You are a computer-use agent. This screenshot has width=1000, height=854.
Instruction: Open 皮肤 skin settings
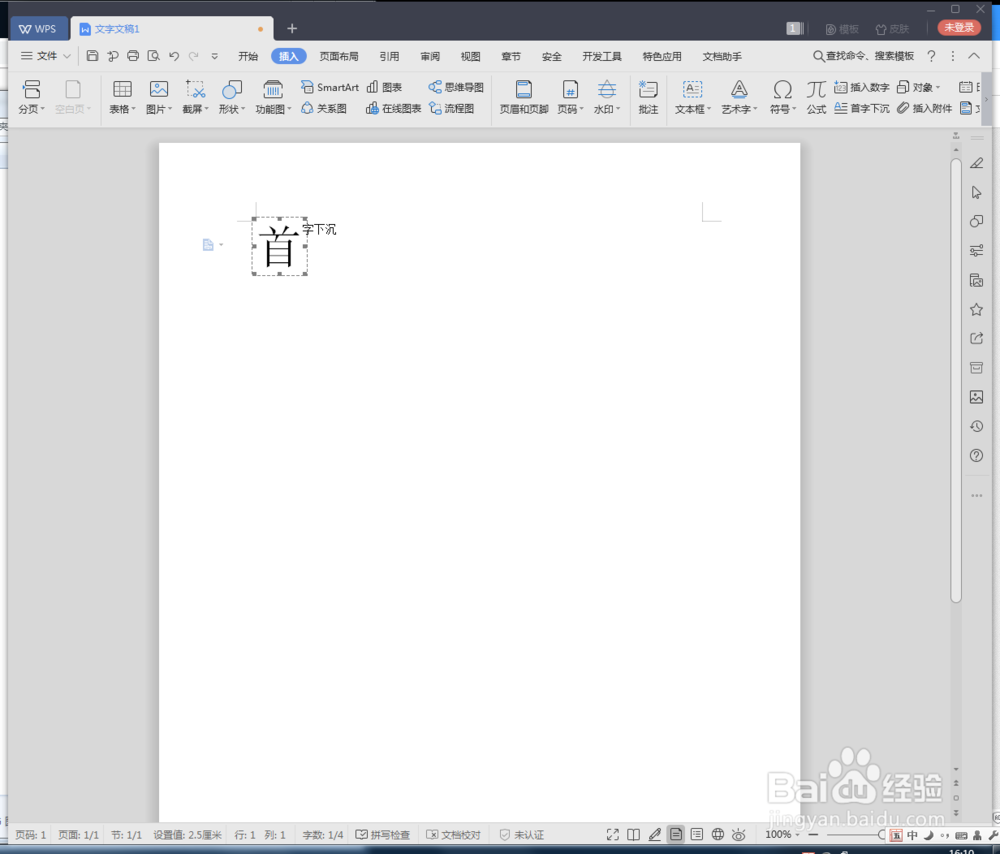tap(892, 29)
